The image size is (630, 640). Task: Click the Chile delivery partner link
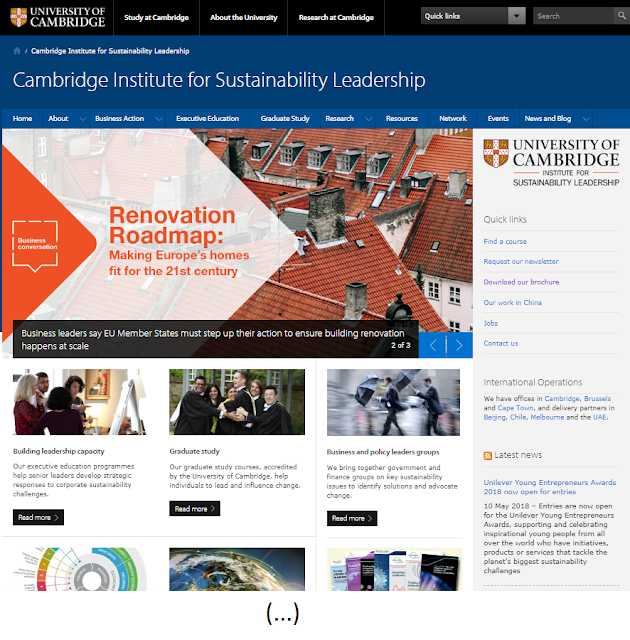tap(518, 417)
